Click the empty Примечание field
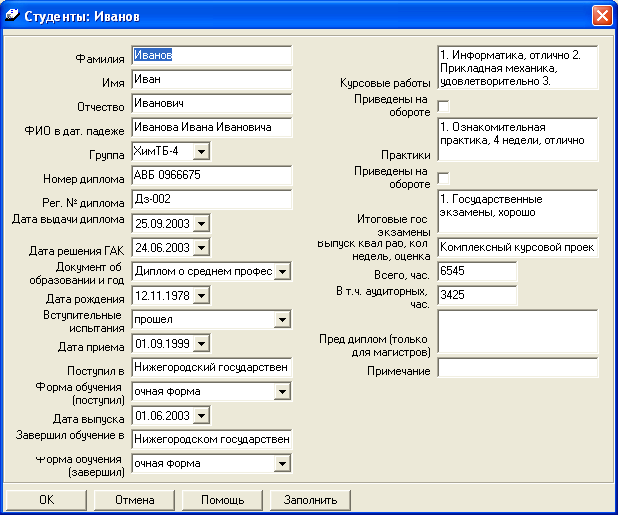 coord(518,368)
